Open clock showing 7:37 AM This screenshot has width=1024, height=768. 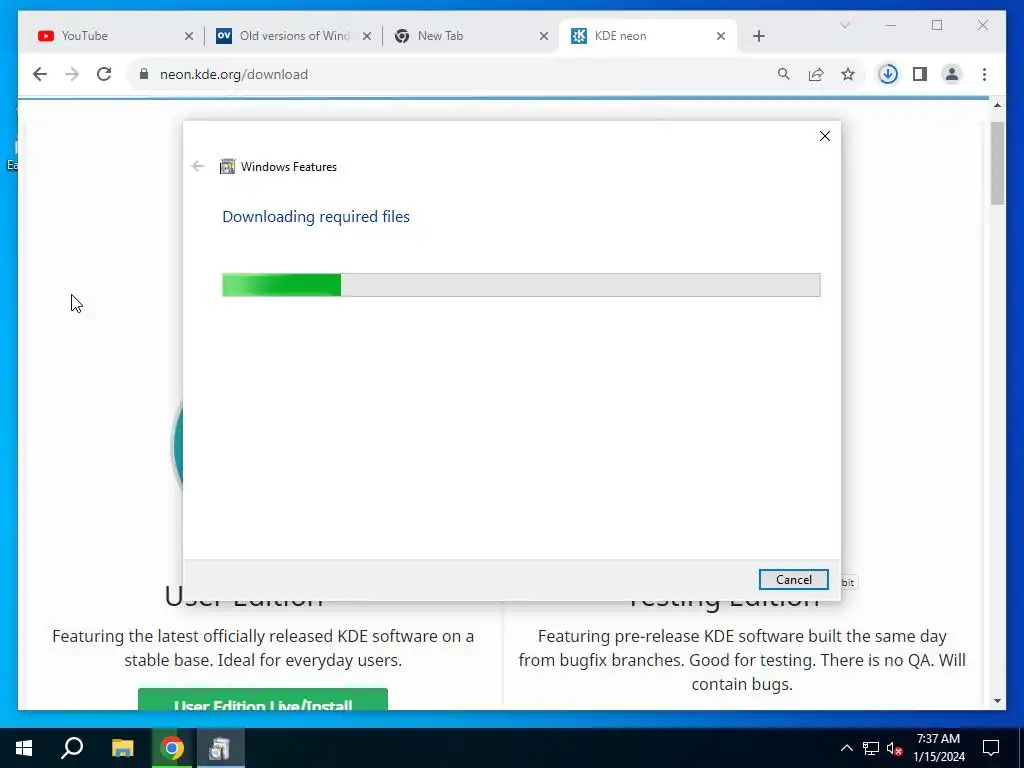[x=938, y=748]
